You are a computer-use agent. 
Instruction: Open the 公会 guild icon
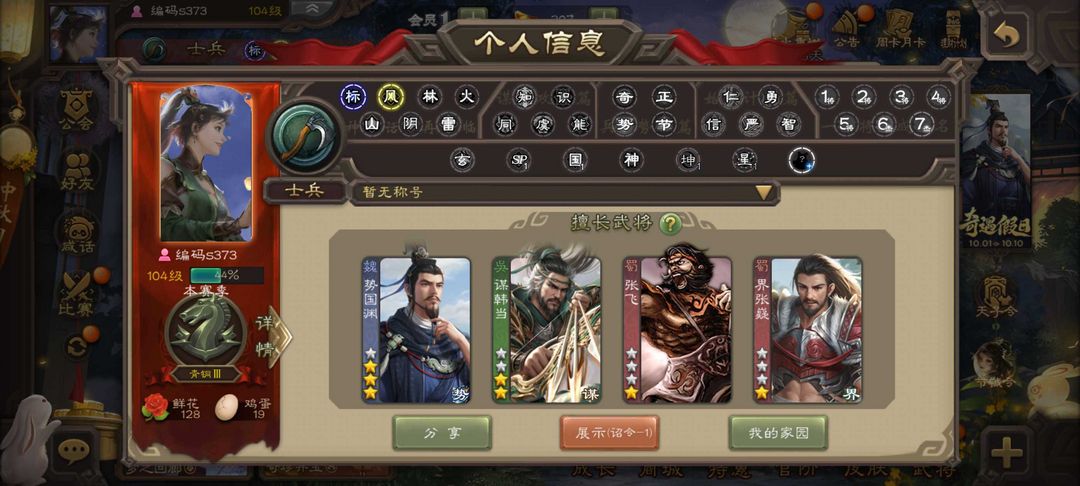point(76,109)
